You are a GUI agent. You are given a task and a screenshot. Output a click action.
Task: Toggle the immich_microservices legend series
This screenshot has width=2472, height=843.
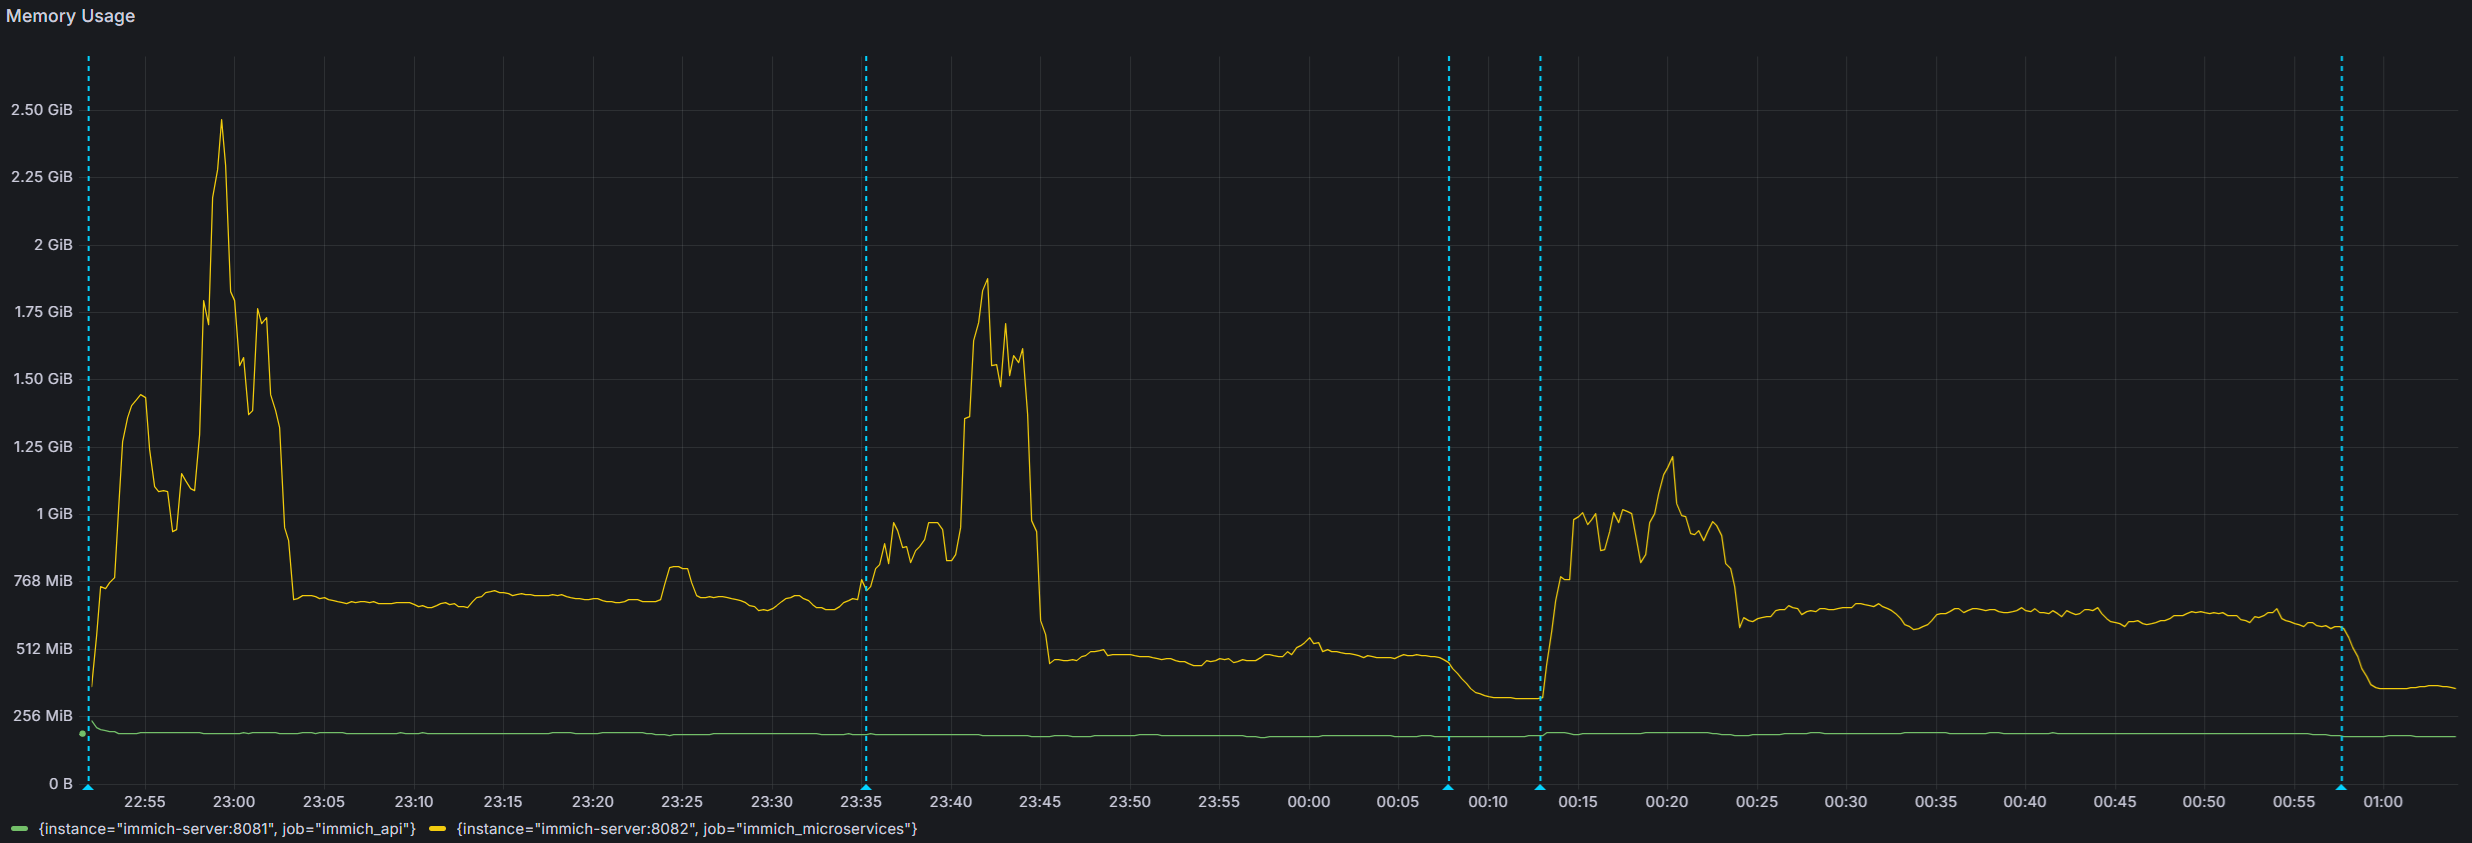[687, 829]
